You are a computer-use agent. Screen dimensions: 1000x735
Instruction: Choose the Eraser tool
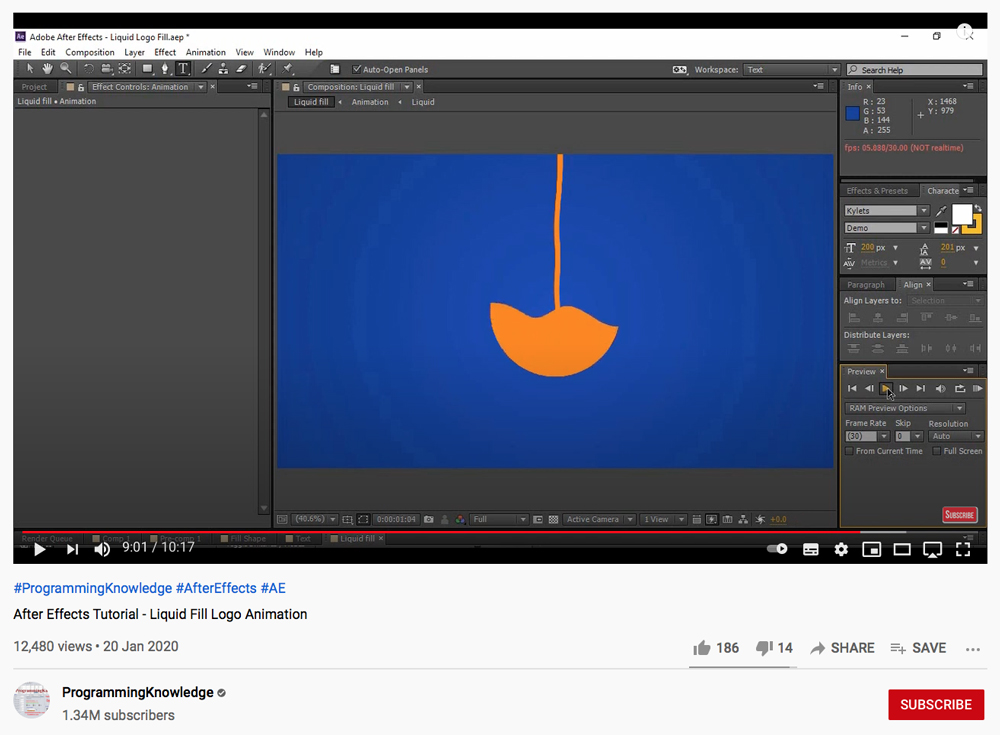point(241,69)
